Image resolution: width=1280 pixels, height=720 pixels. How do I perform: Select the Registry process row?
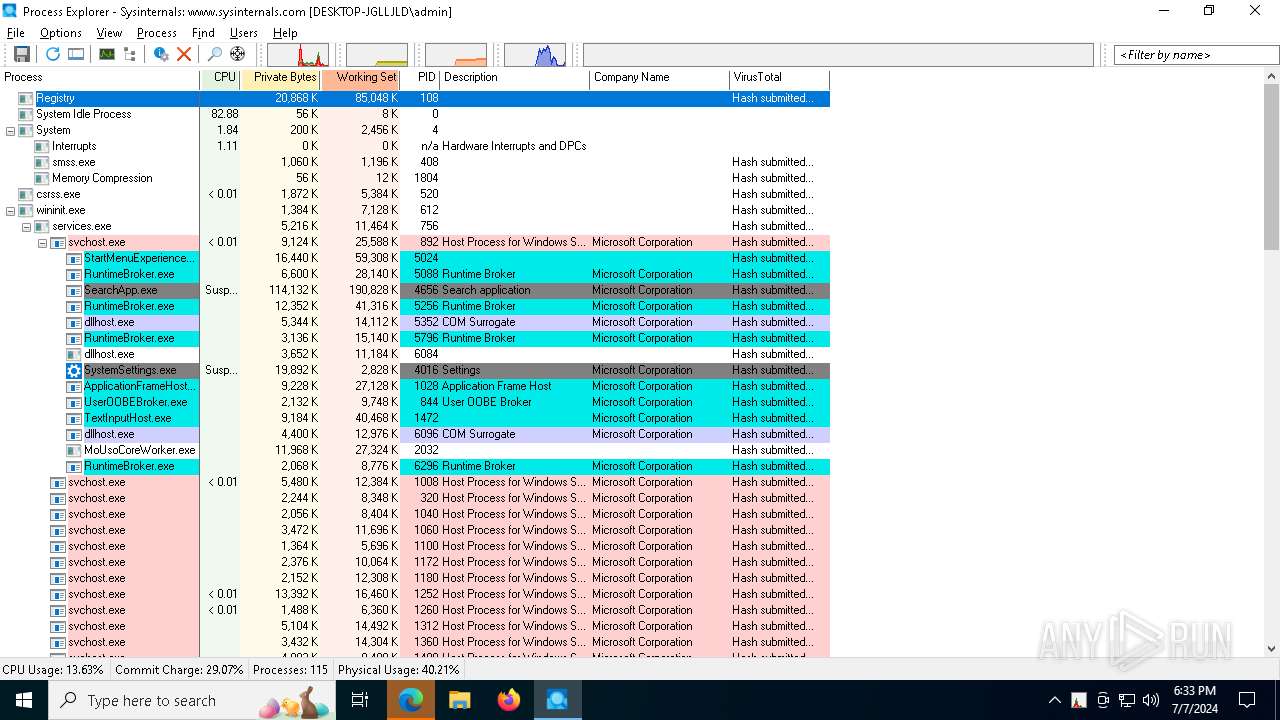pyautogui.click(x=415, y=98)
